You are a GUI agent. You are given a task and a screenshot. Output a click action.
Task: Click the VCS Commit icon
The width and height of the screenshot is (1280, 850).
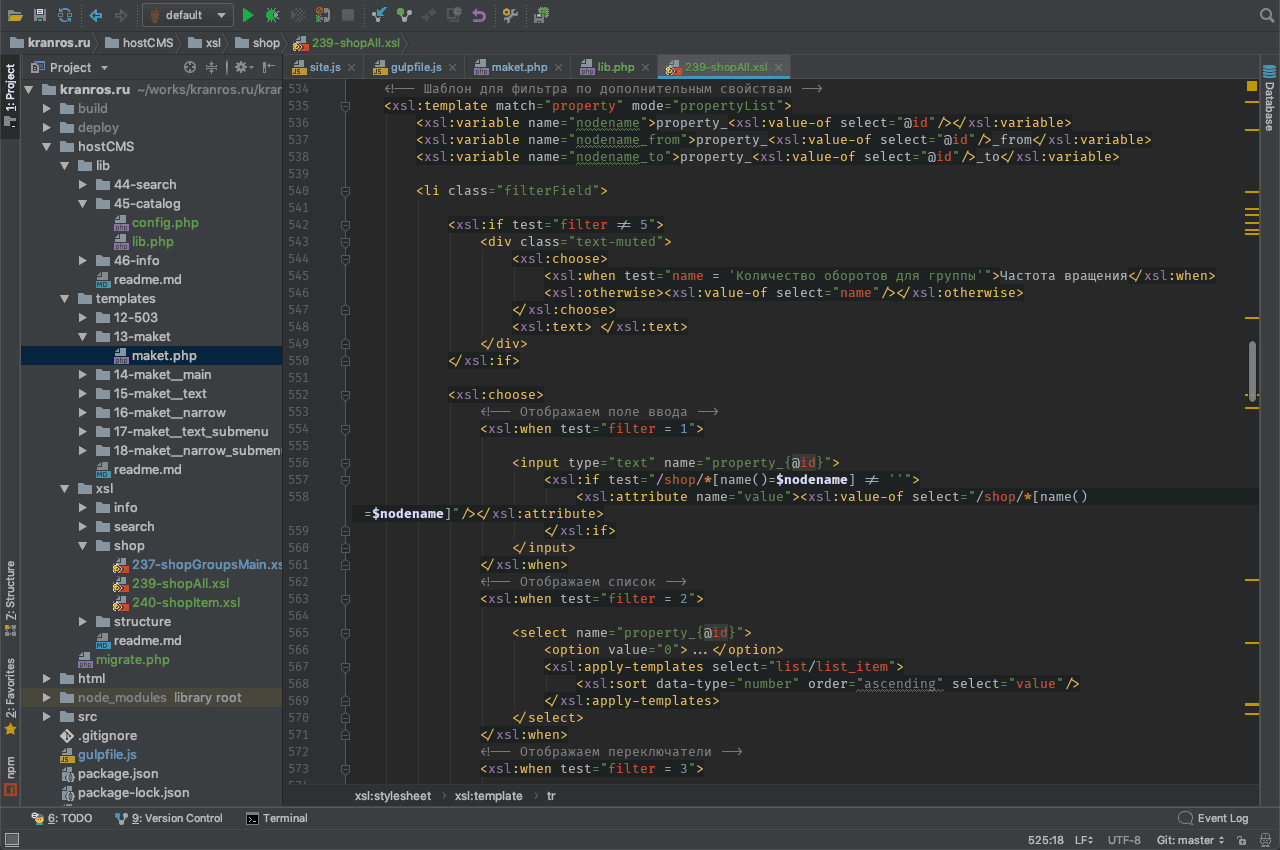click(404, 15)
